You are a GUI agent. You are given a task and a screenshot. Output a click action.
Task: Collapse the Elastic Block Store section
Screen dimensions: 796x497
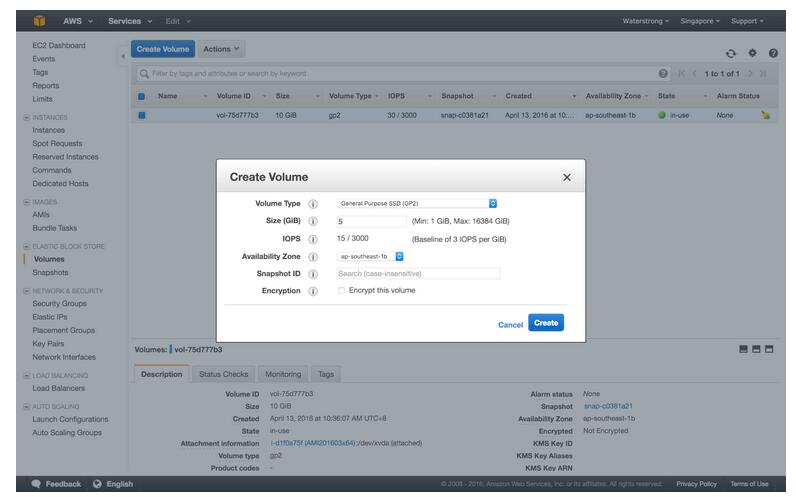(x=26, y=246)
